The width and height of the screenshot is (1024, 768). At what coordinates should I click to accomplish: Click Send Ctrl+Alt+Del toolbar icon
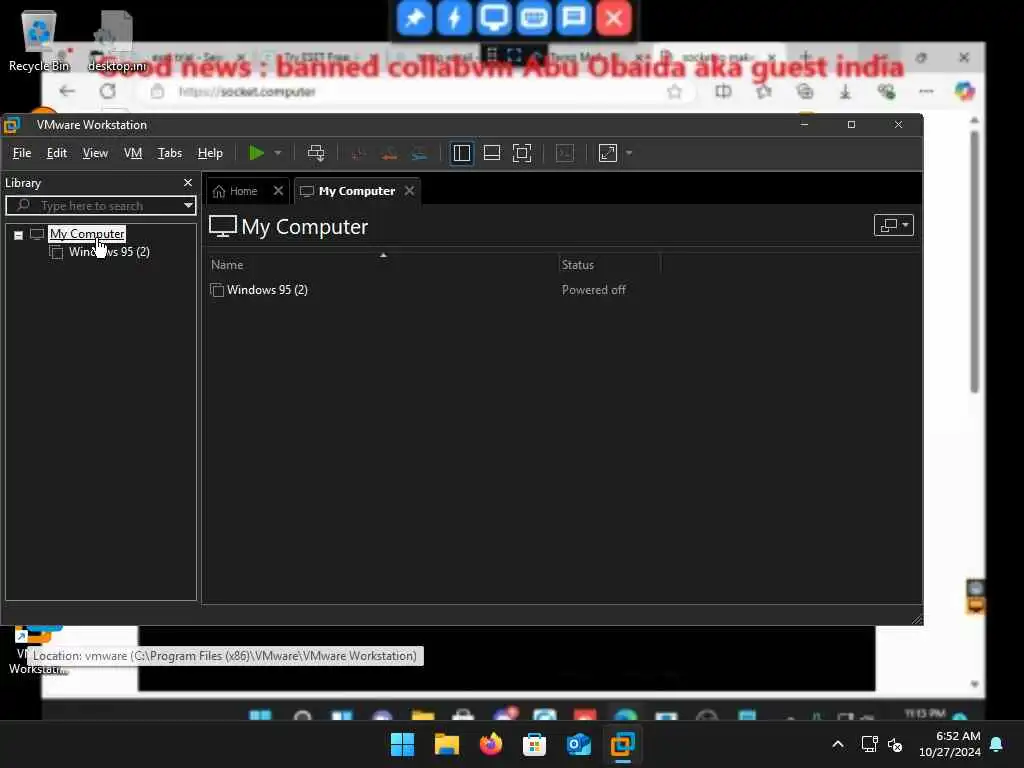pos(316,153)
